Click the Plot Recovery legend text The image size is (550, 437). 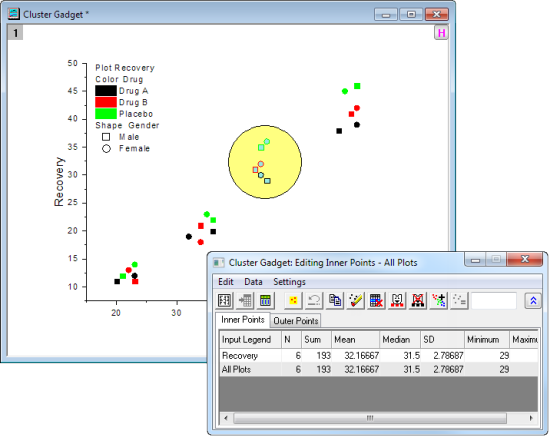125,68
